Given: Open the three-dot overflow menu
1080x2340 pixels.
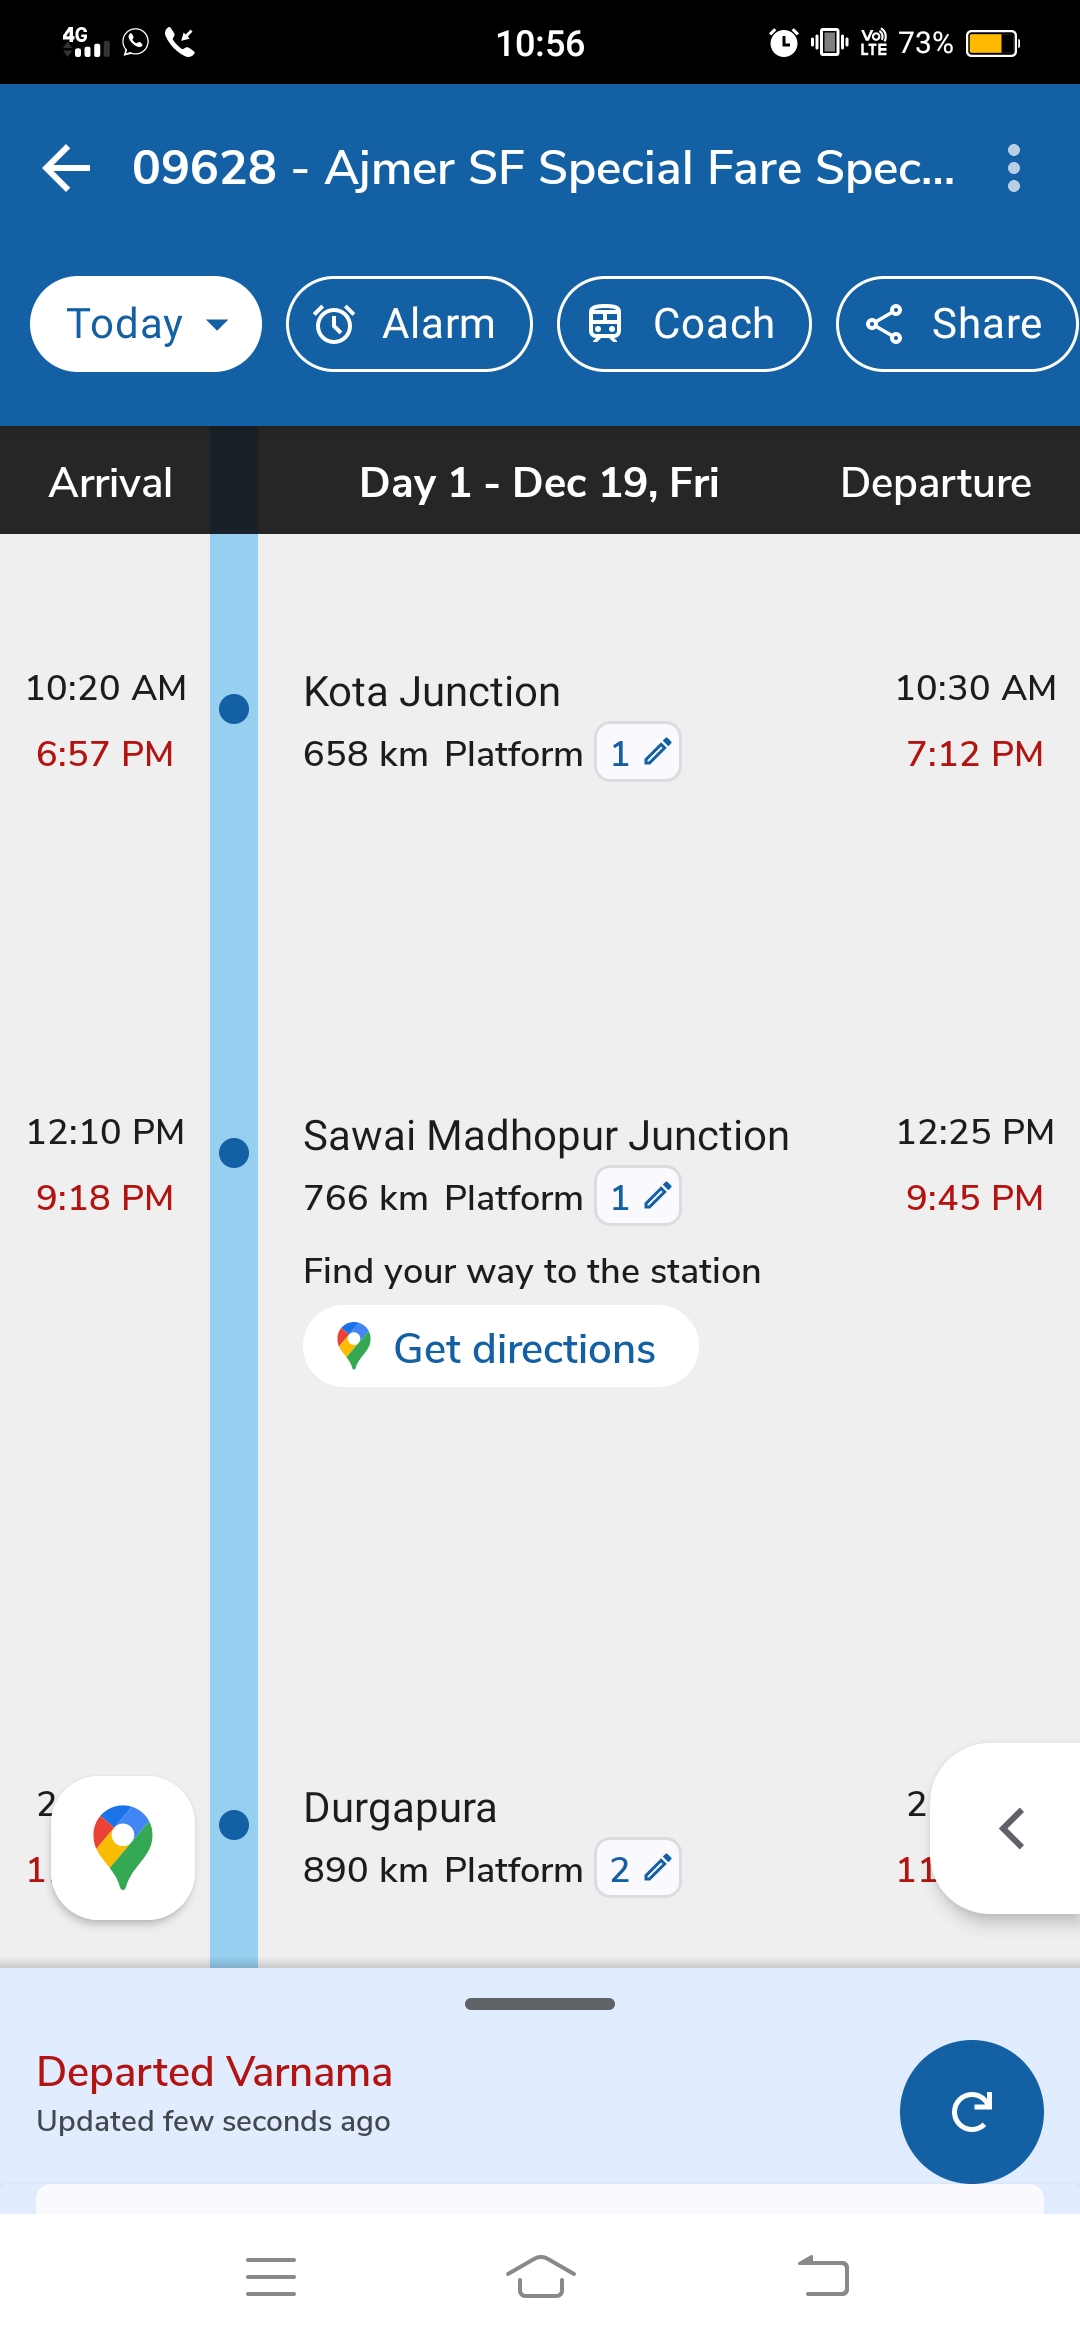Looking at the screenshot, I should point(1013,168).
